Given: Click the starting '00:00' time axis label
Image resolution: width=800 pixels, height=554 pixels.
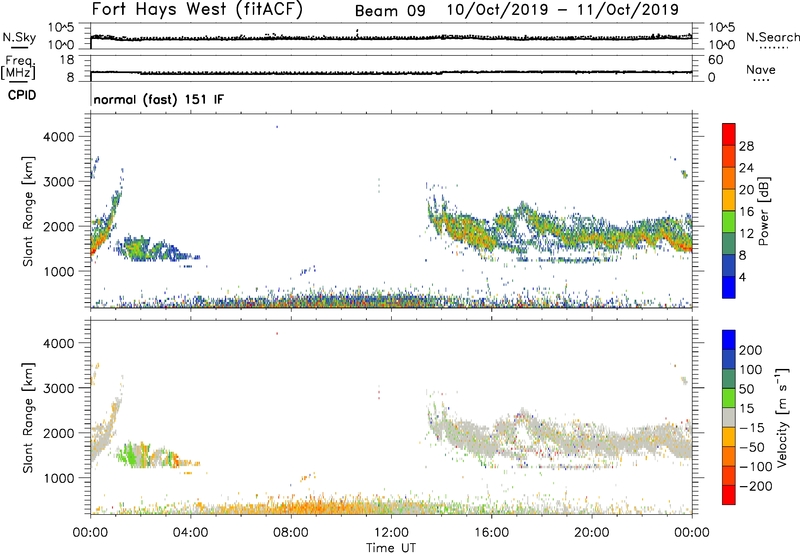Looking at the screenshot, I should point(91,533).
